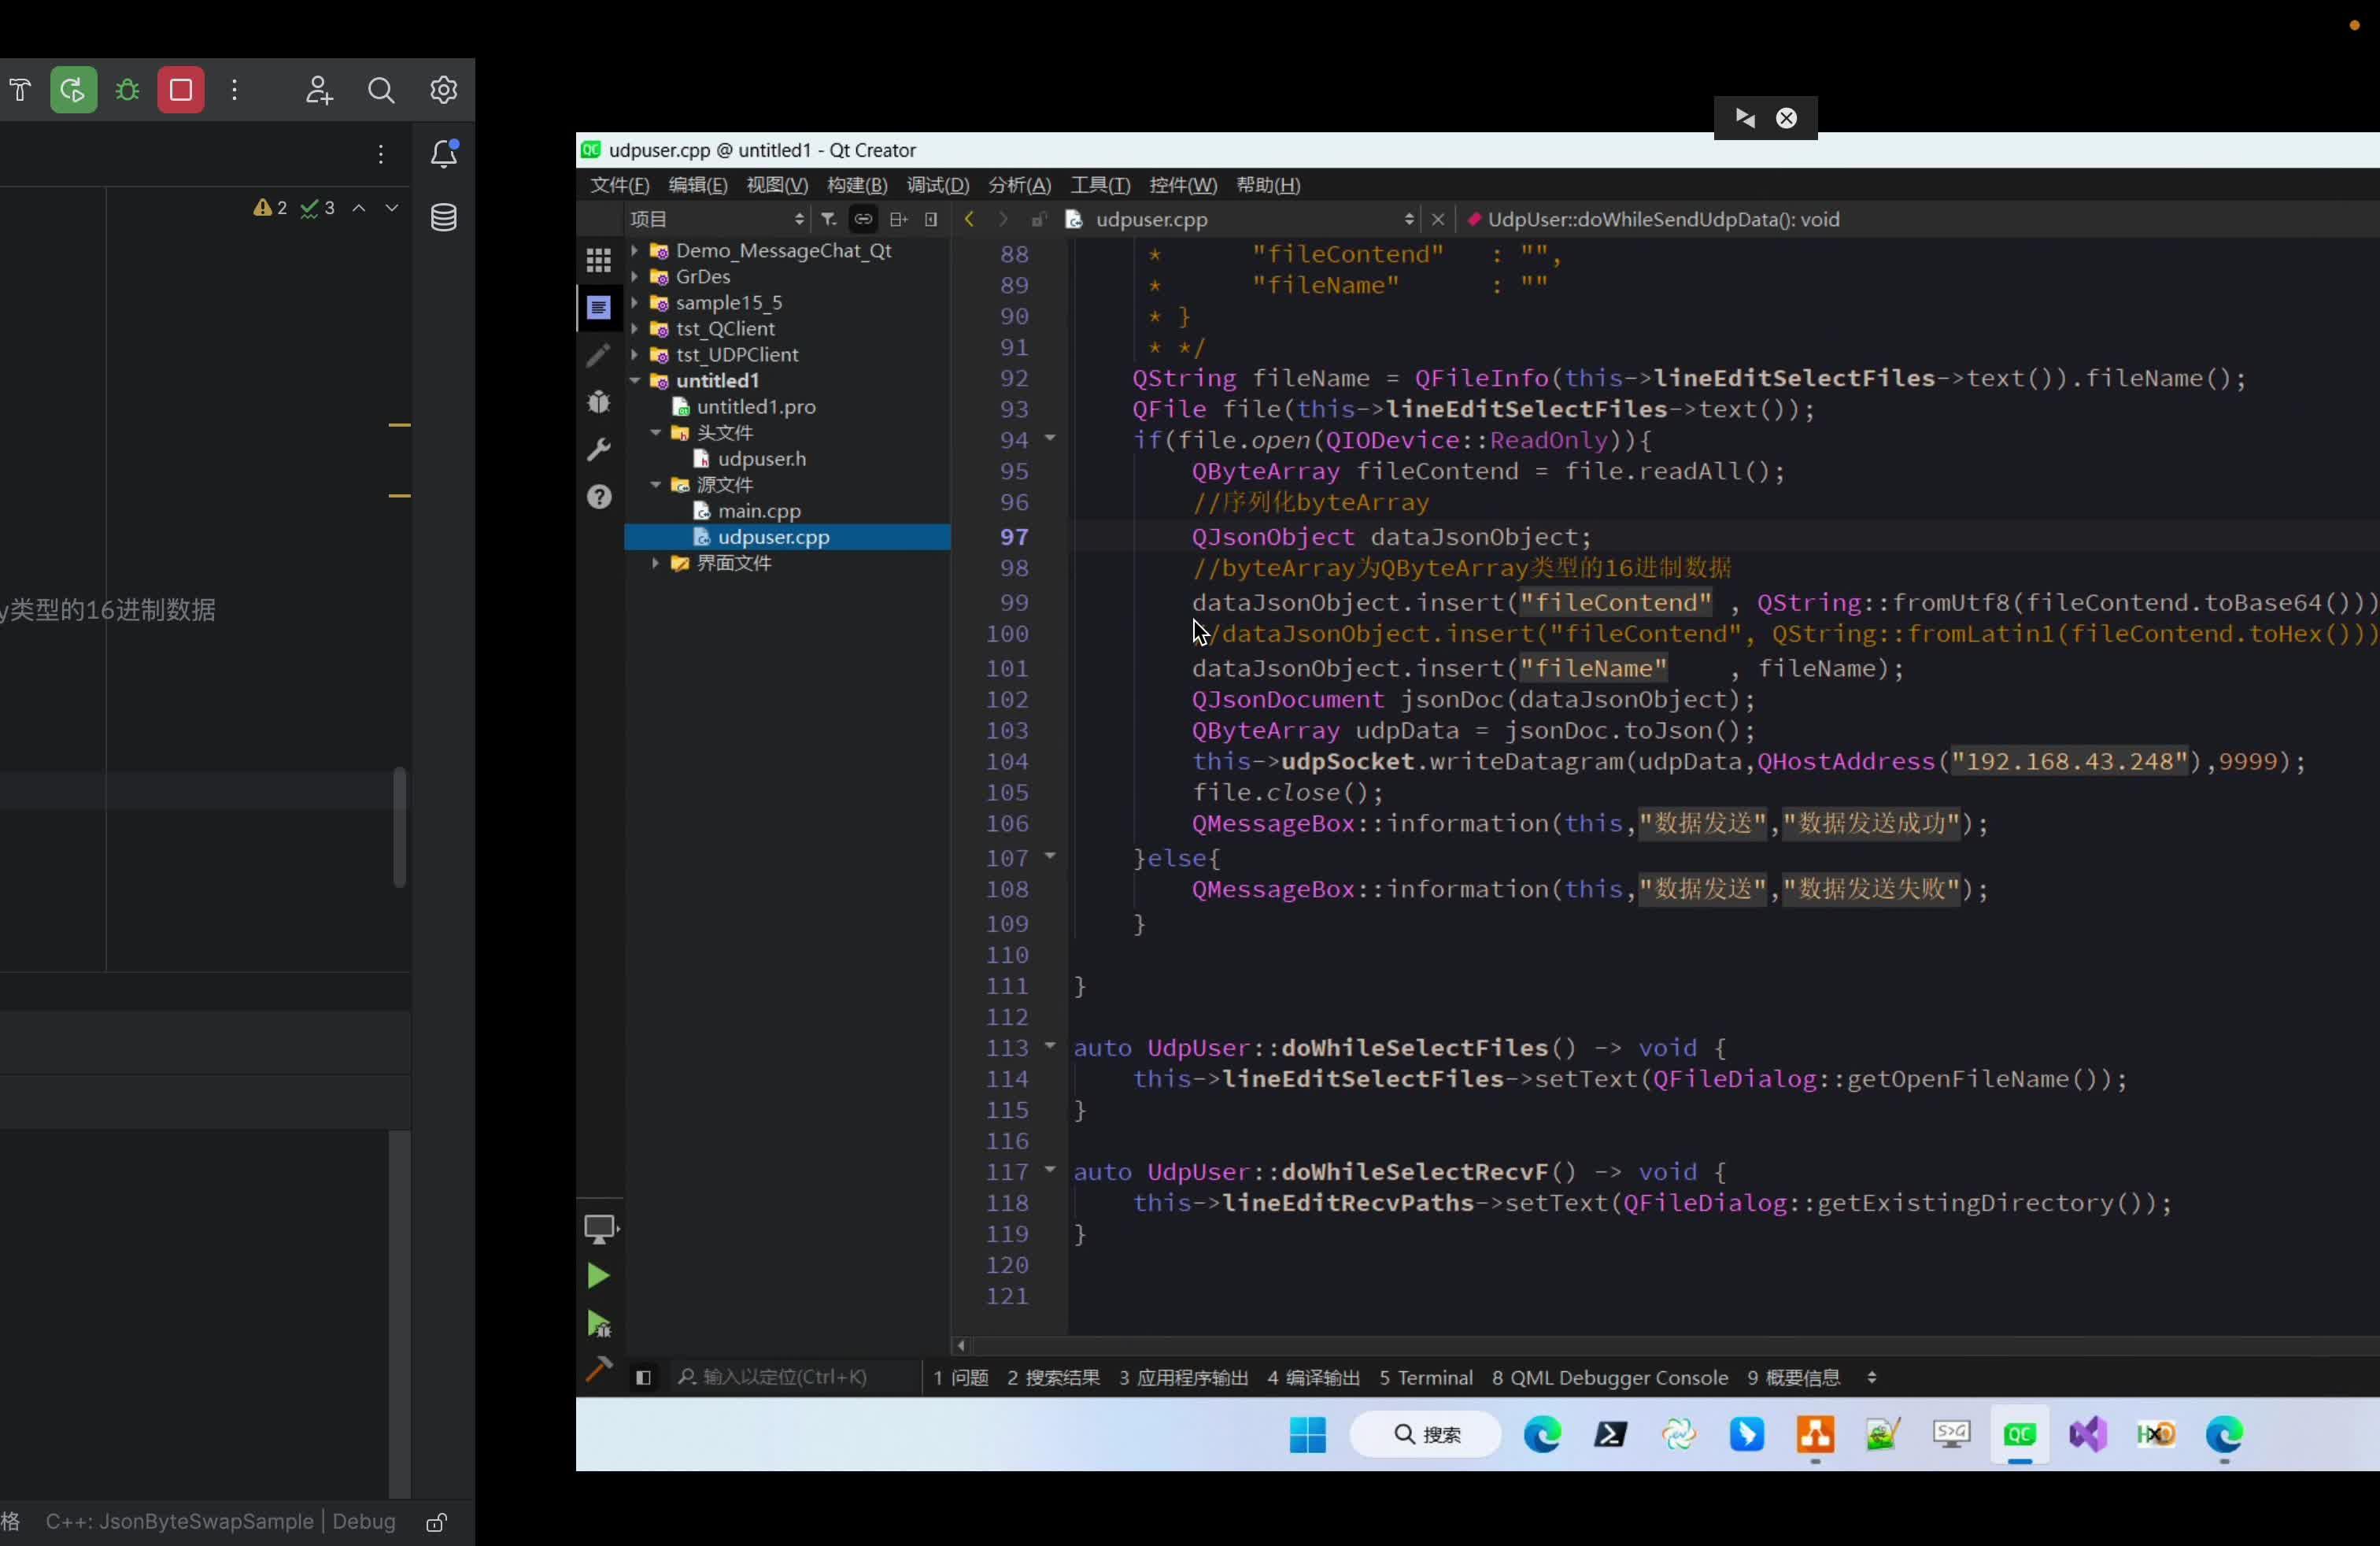2380x1546 pixels.
Task: Expand the 界面文件 folder
Action: pyautogui.click(x=655, y=563)
